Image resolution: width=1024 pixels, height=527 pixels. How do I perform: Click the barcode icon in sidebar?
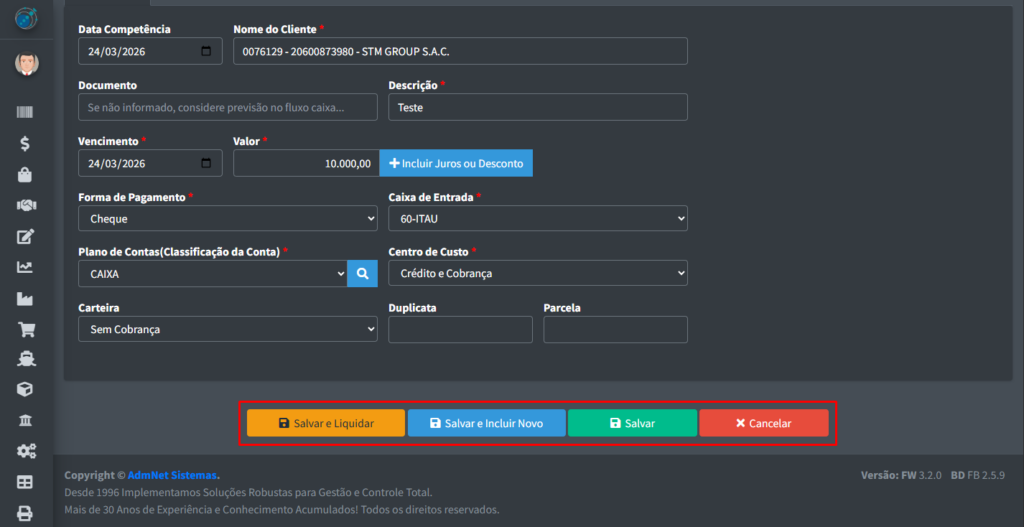(x=25, y=113)
